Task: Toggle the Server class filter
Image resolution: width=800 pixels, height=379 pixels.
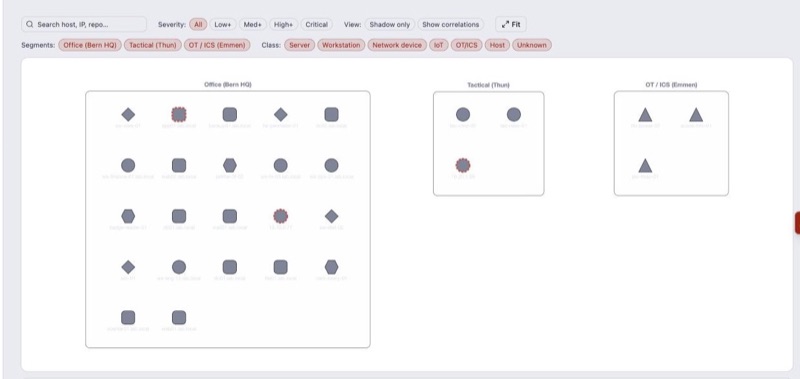Action: [299, 45]
